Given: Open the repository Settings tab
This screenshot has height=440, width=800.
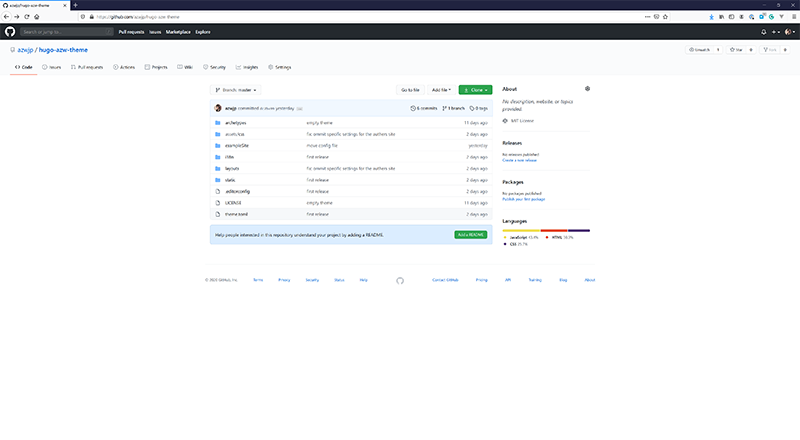Looking at the screenshot, I should pyautogui.click(x=280, y=67).
